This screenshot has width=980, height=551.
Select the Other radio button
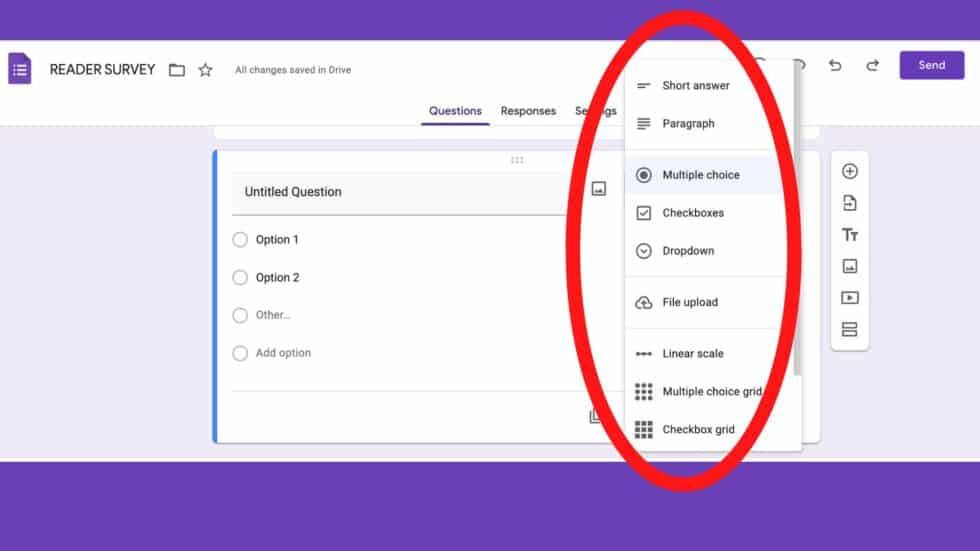point(240,315)
